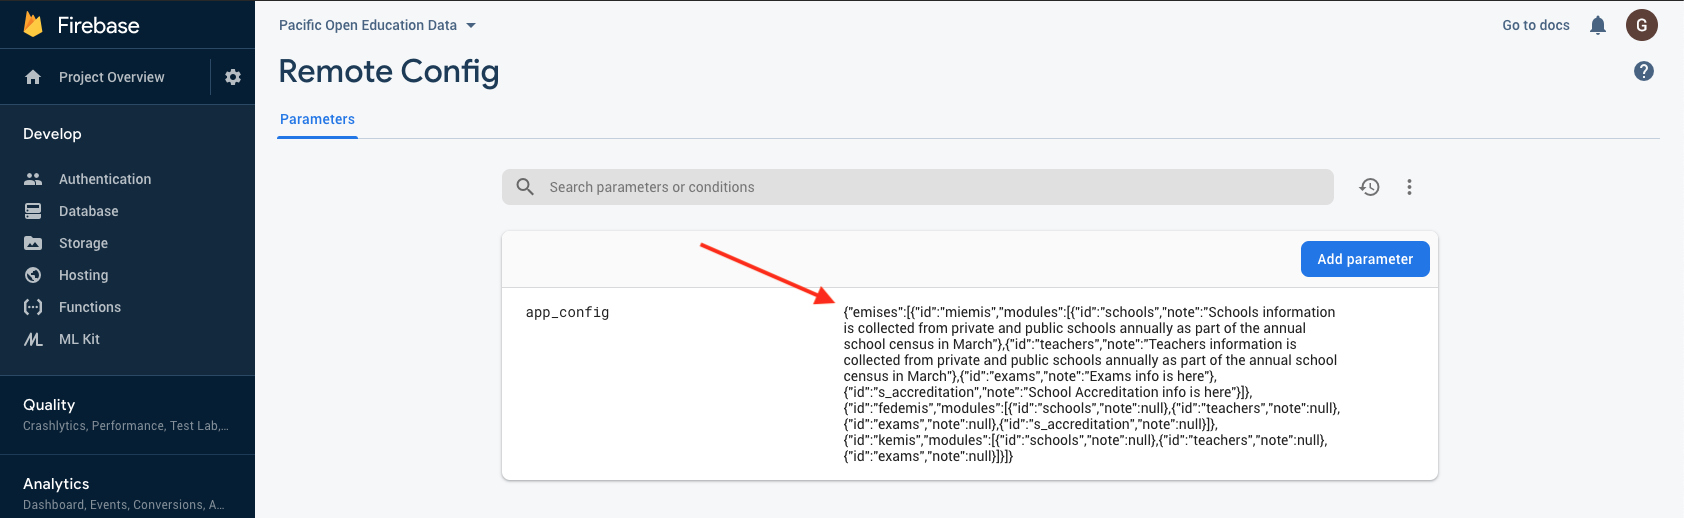
Task: Open the help question mark icon
Action: 1644,71
